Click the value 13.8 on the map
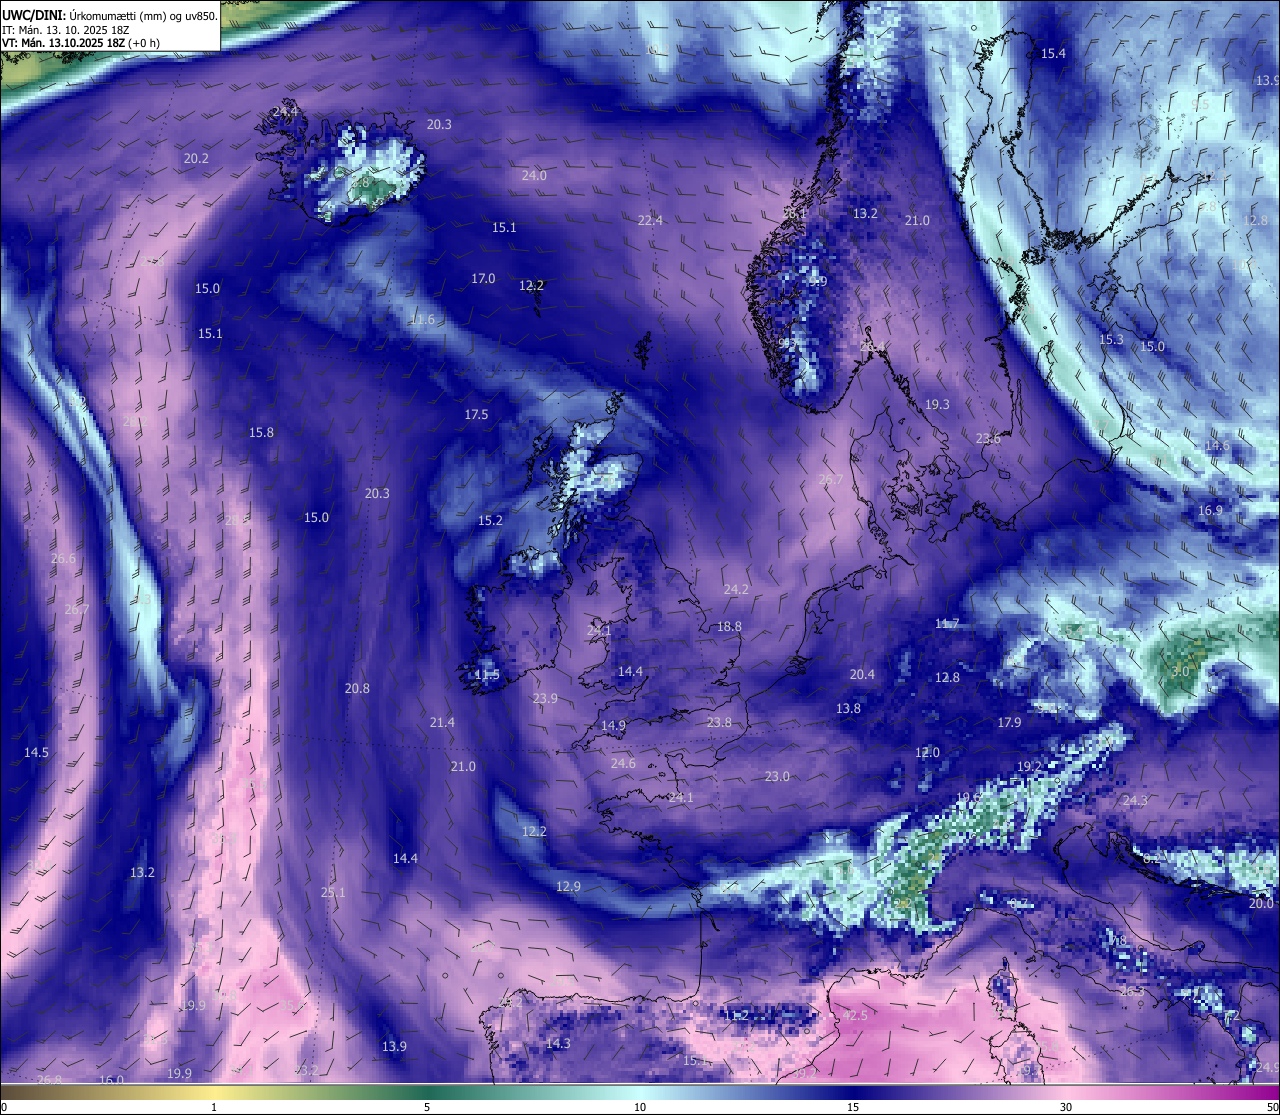Viewport: 1280px width, 1115px height. tap(848, 709)
